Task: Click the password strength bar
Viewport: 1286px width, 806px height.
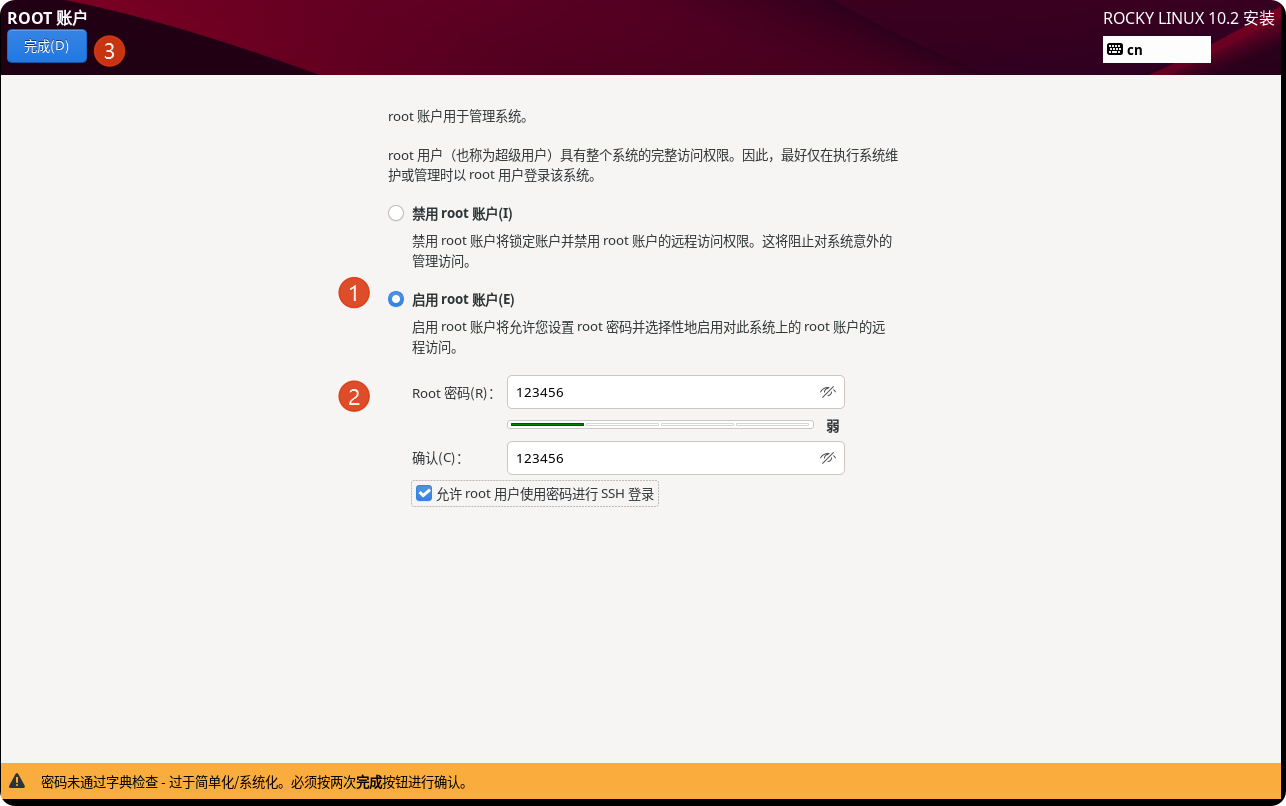Action: 660,425
